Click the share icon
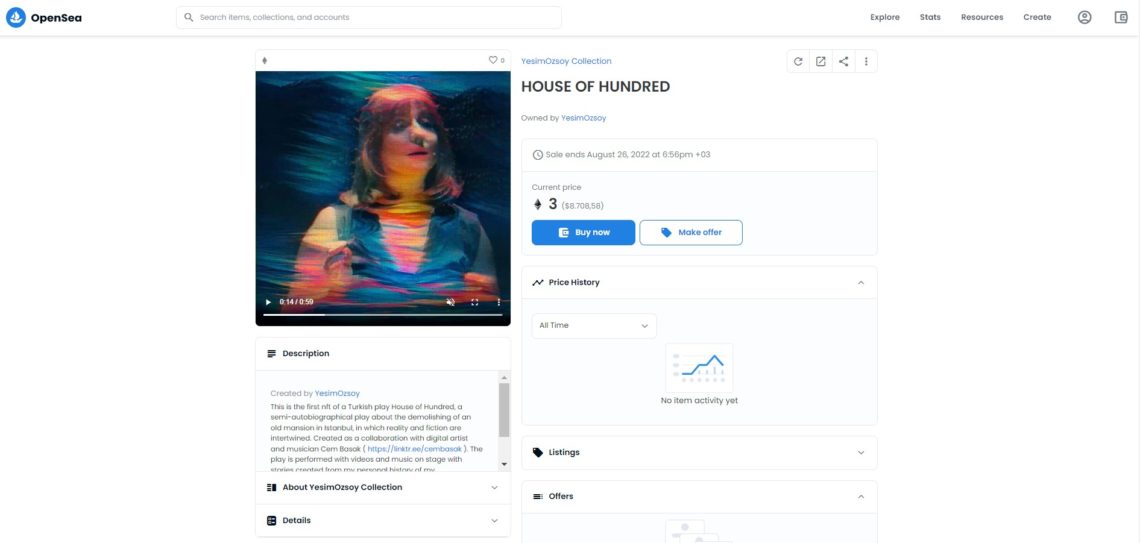 point(843,62)
